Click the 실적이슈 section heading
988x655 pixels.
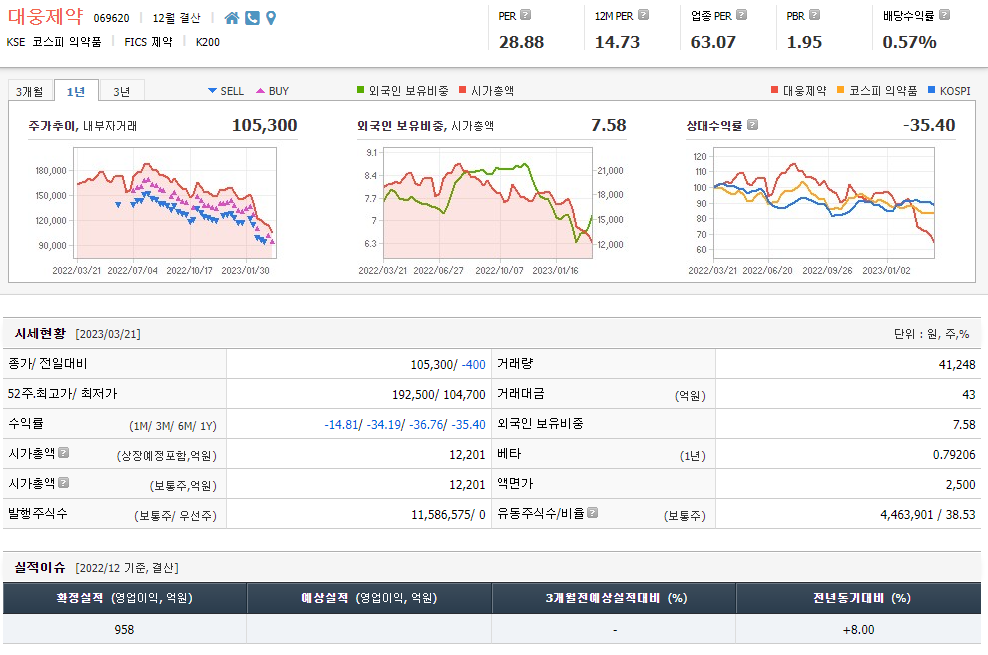tap(40, 567)
